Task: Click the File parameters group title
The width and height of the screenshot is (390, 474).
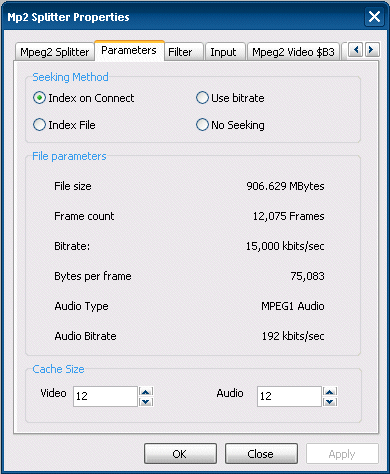Action: tap(69, 156)
